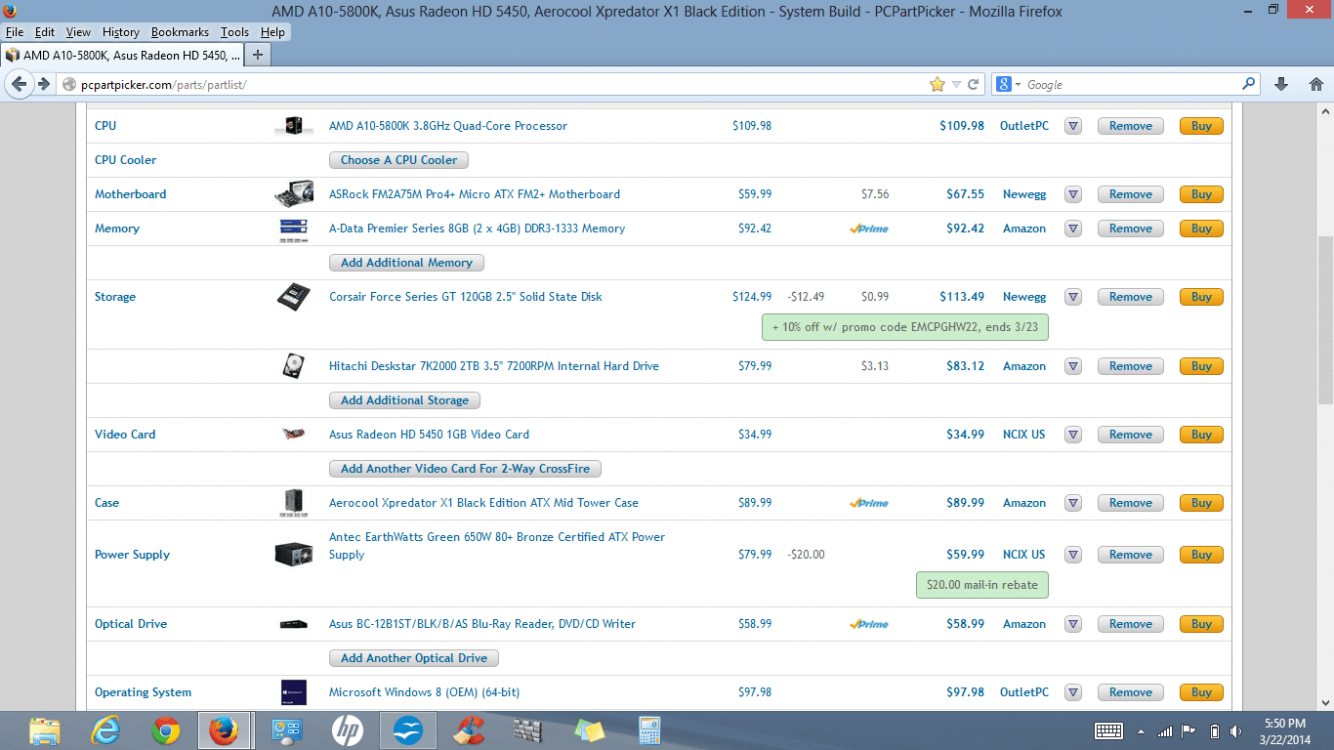Viewport: 1334px width, 750px height.
Task: Open the File menu
Action: pos(14,32)
